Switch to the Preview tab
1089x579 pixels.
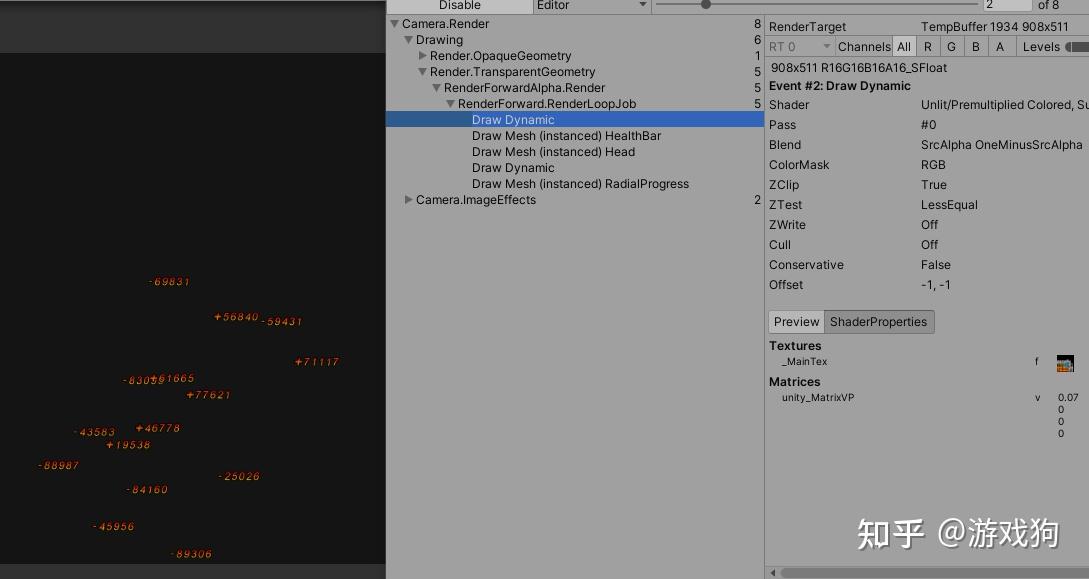(x=796, y=321)
